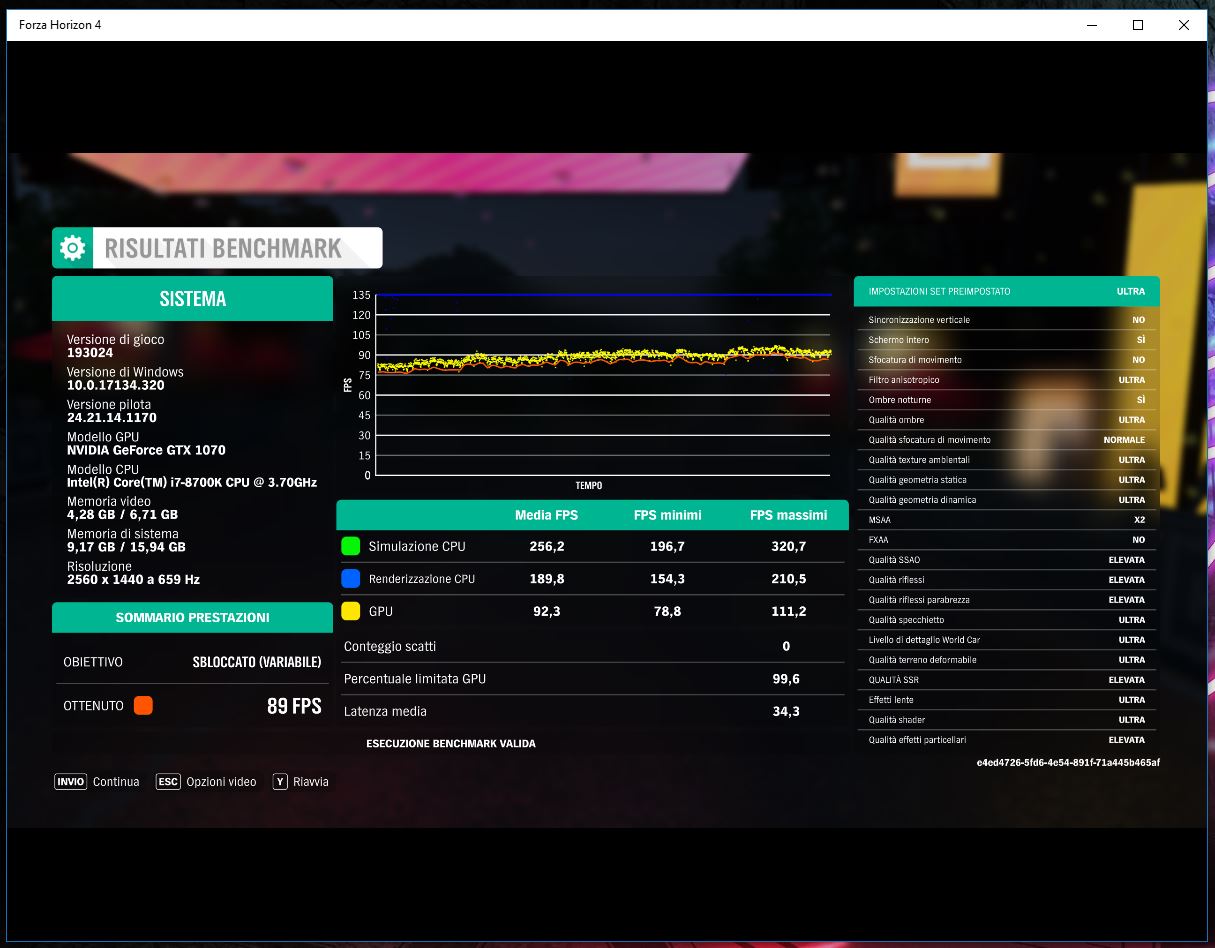Click the Livello di dettaglio World Car row
The image size is (1215, 948).
[1007, 640]
